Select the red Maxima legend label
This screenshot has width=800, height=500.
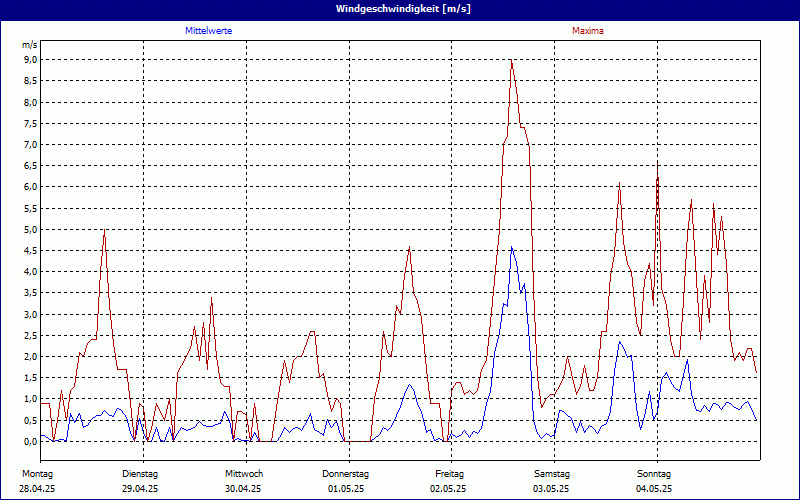(x=588, y=31)
